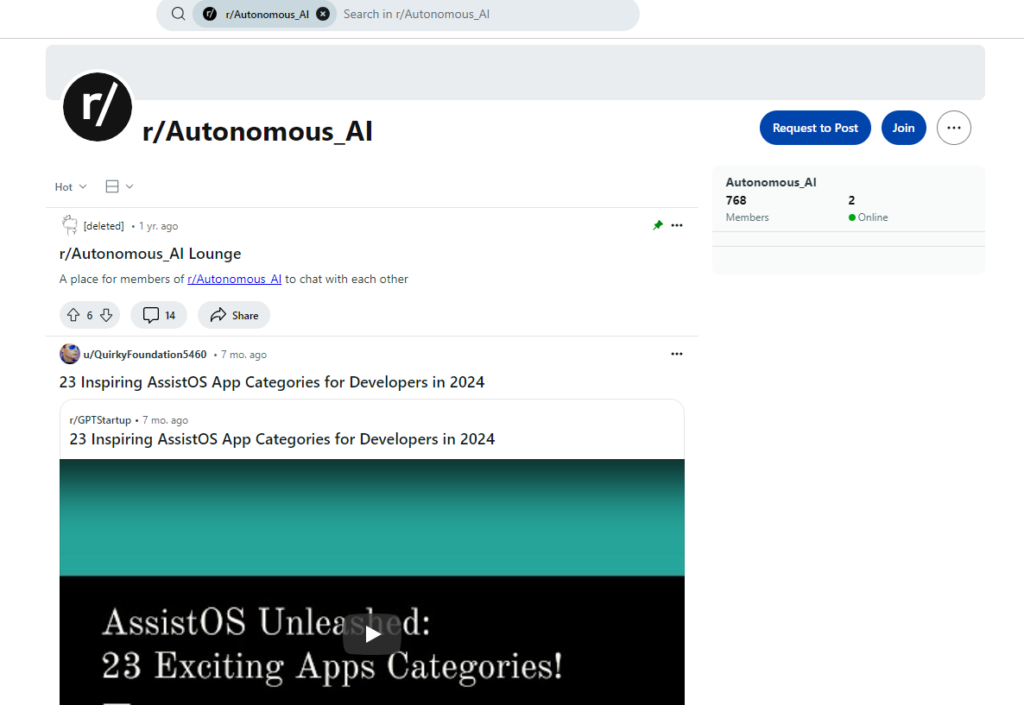Click the search magnifier icon
This screenshot has width=1024, height=705.
[x=178, y=14]
